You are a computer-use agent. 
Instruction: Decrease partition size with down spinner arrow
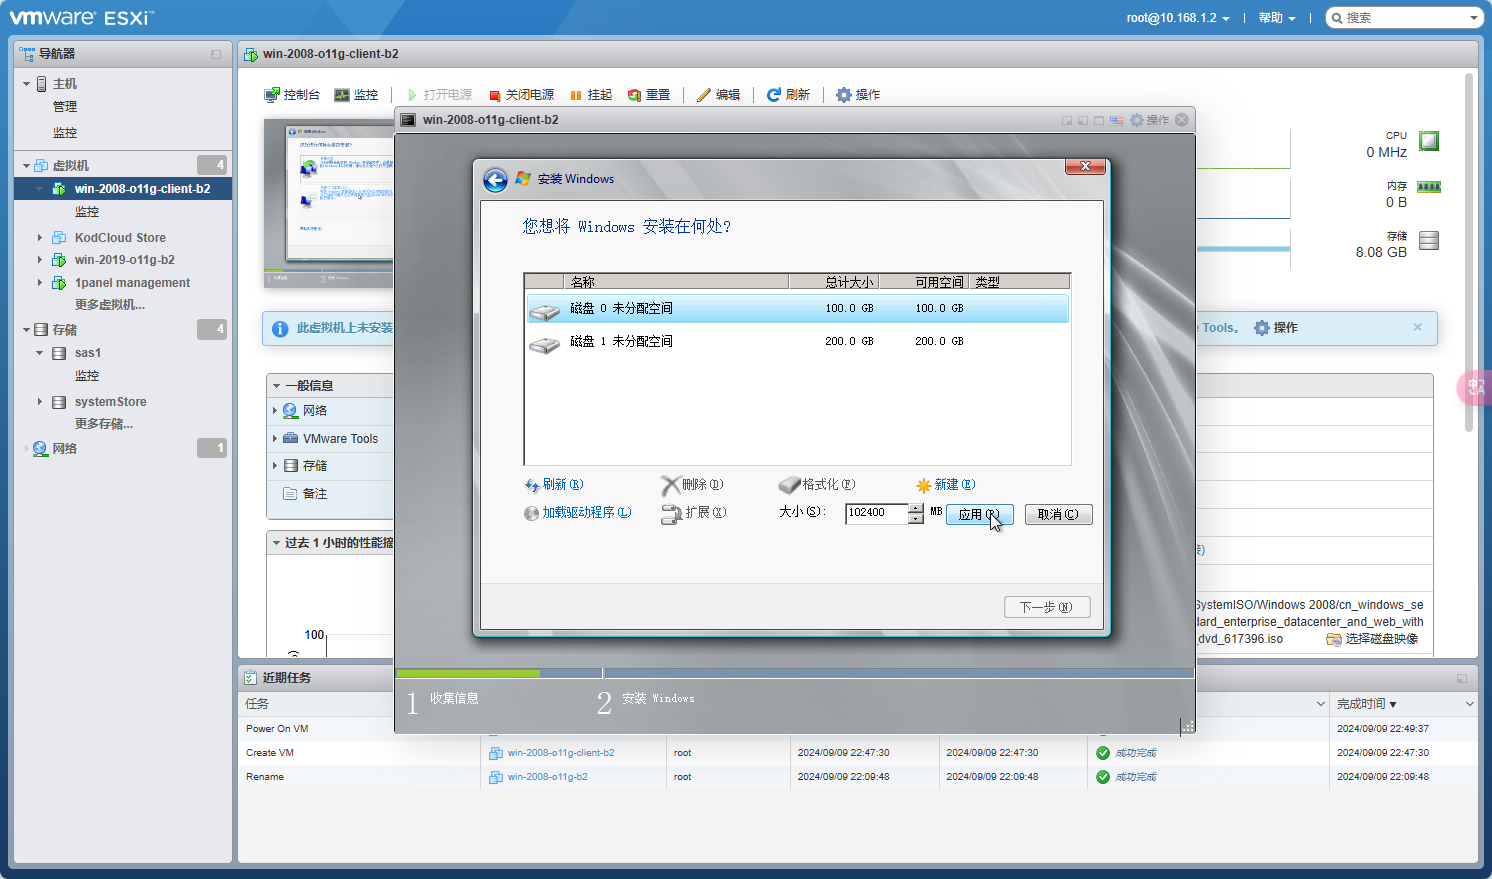click(916, 519)
